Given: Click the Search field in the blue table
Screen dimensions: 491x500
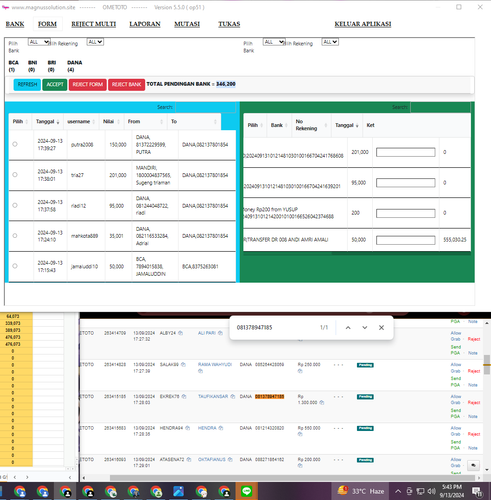Looking at the screenshot, I should click(206, 107).
